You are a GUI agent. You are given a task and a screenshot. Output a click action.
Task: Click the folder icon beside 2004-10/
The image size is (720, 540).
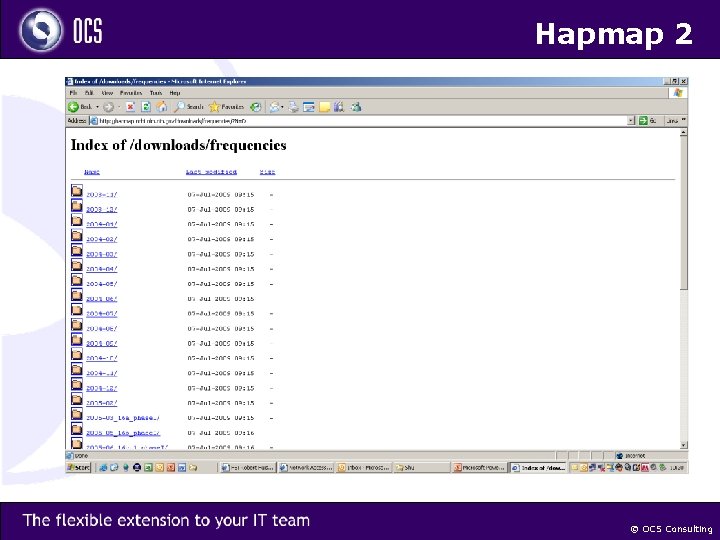(x=77, y=354)
